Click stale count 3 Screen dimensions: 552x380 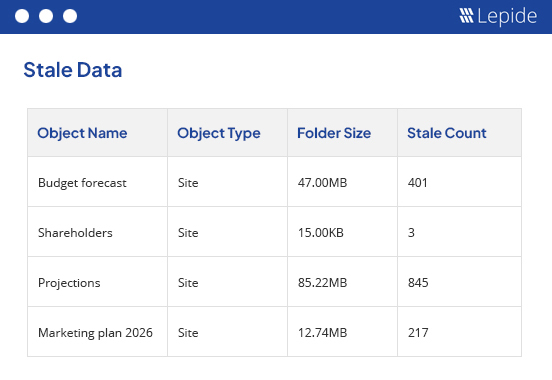[x=411, y=233]
